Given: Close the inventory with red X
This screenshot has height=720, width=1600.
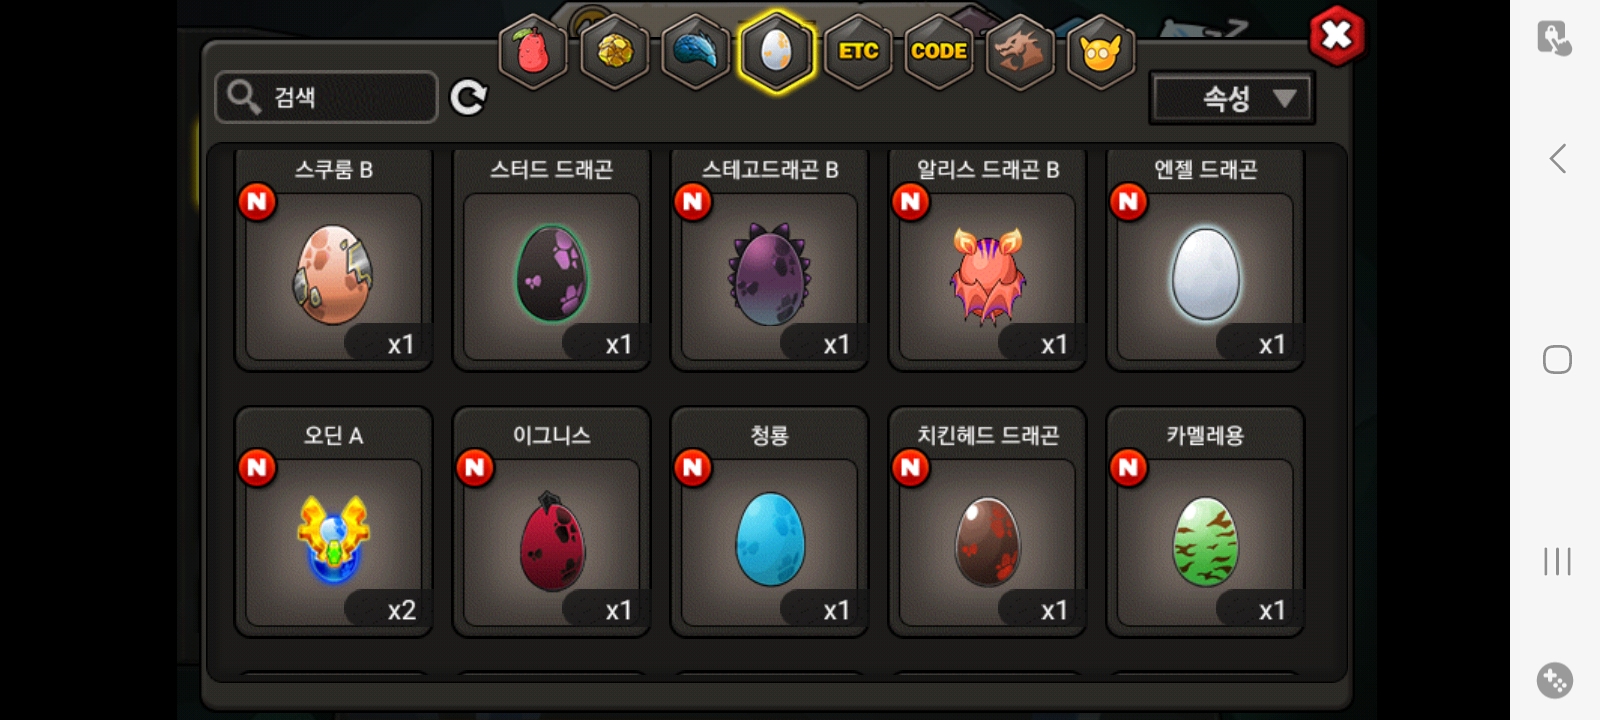Looking at the screenshot, I should click(x=1336, y=37).
